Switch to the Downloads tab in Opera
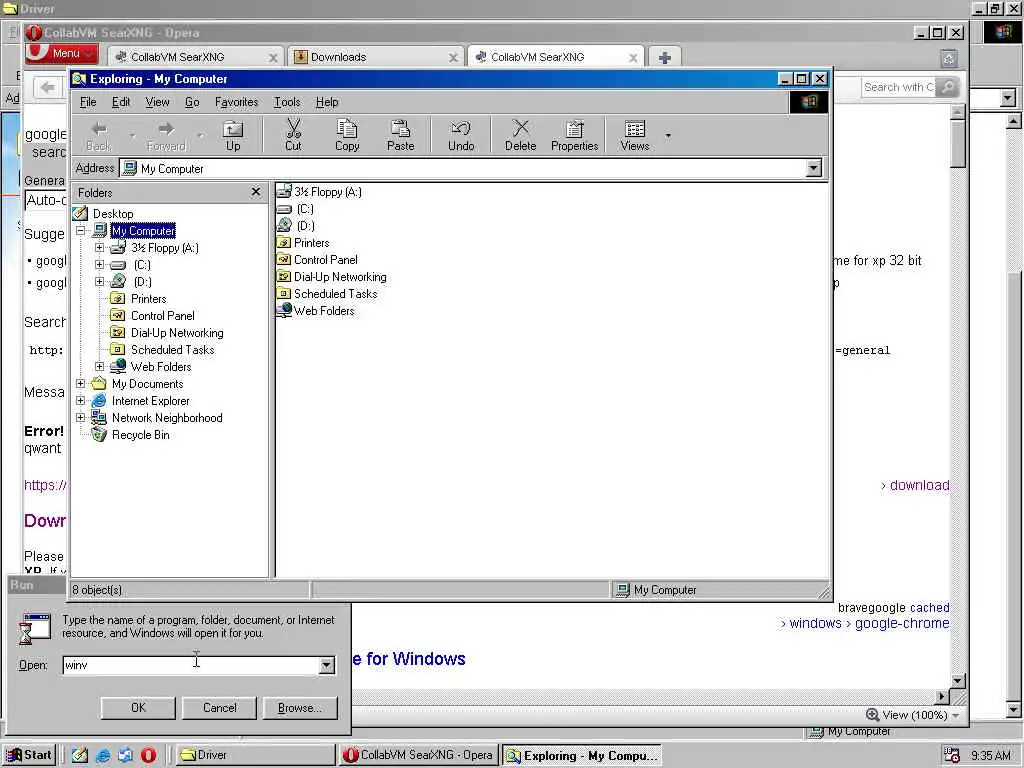Image resolution: width=1024 pixels, height=768 pixels. (x=376, y=57)
